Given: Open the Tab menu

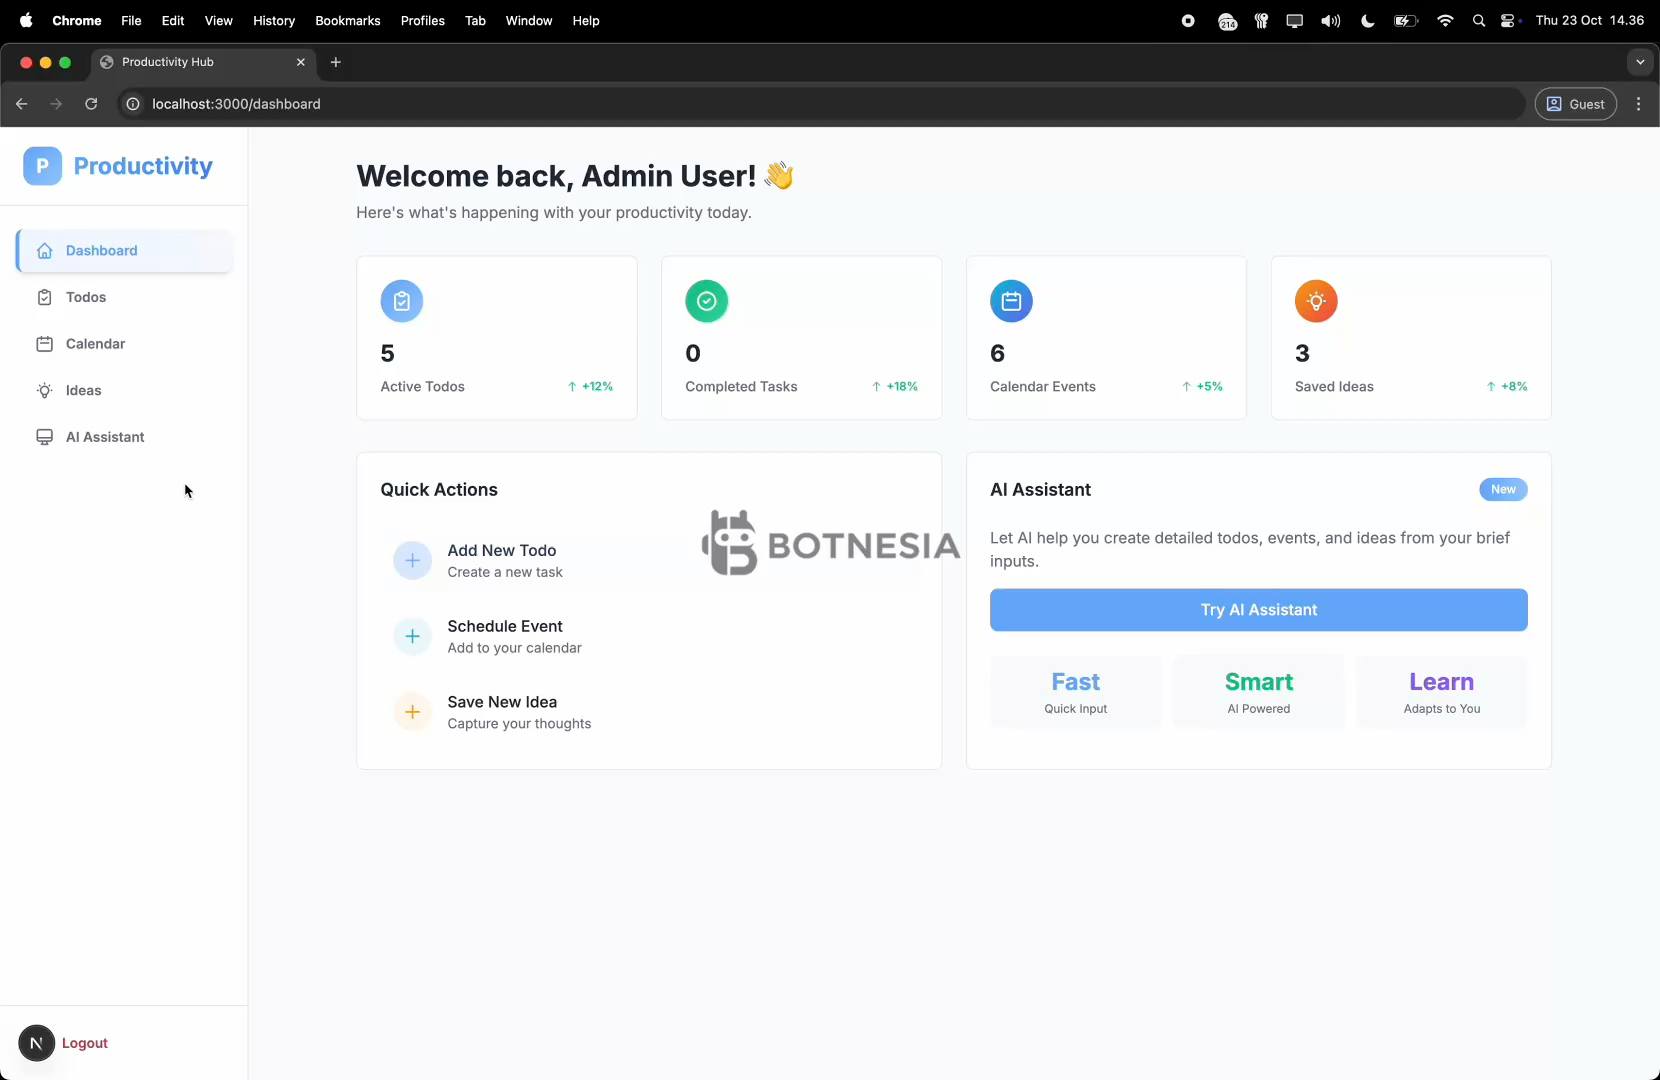Looking at the screenshot, I should 475,20.
